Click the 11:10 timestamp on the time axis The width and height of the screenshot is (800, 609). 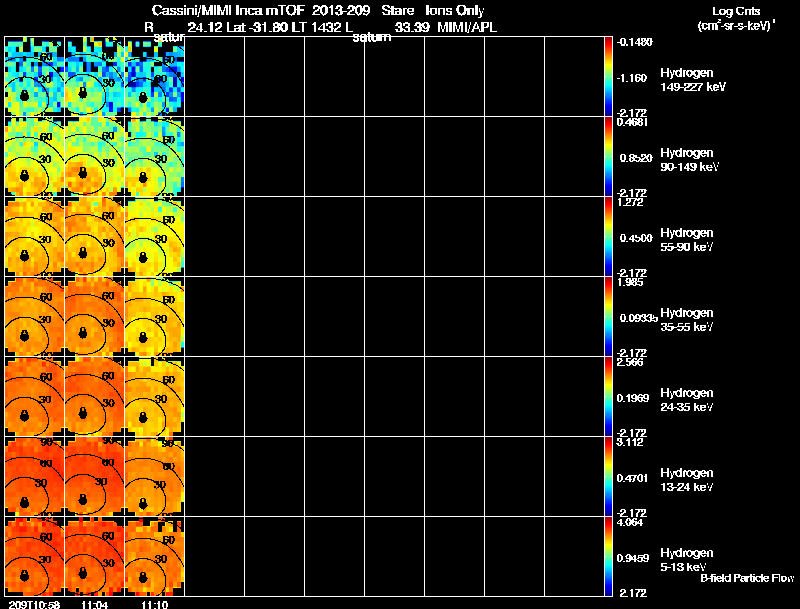click(154, 604)
